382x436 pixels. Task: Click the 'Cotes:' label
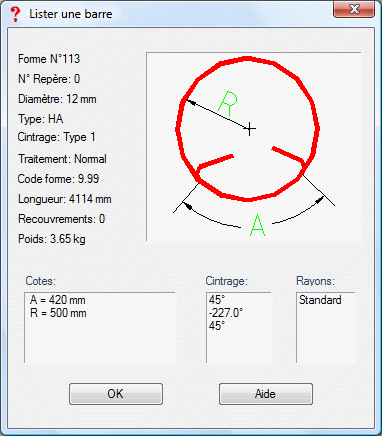click(41, 281)
